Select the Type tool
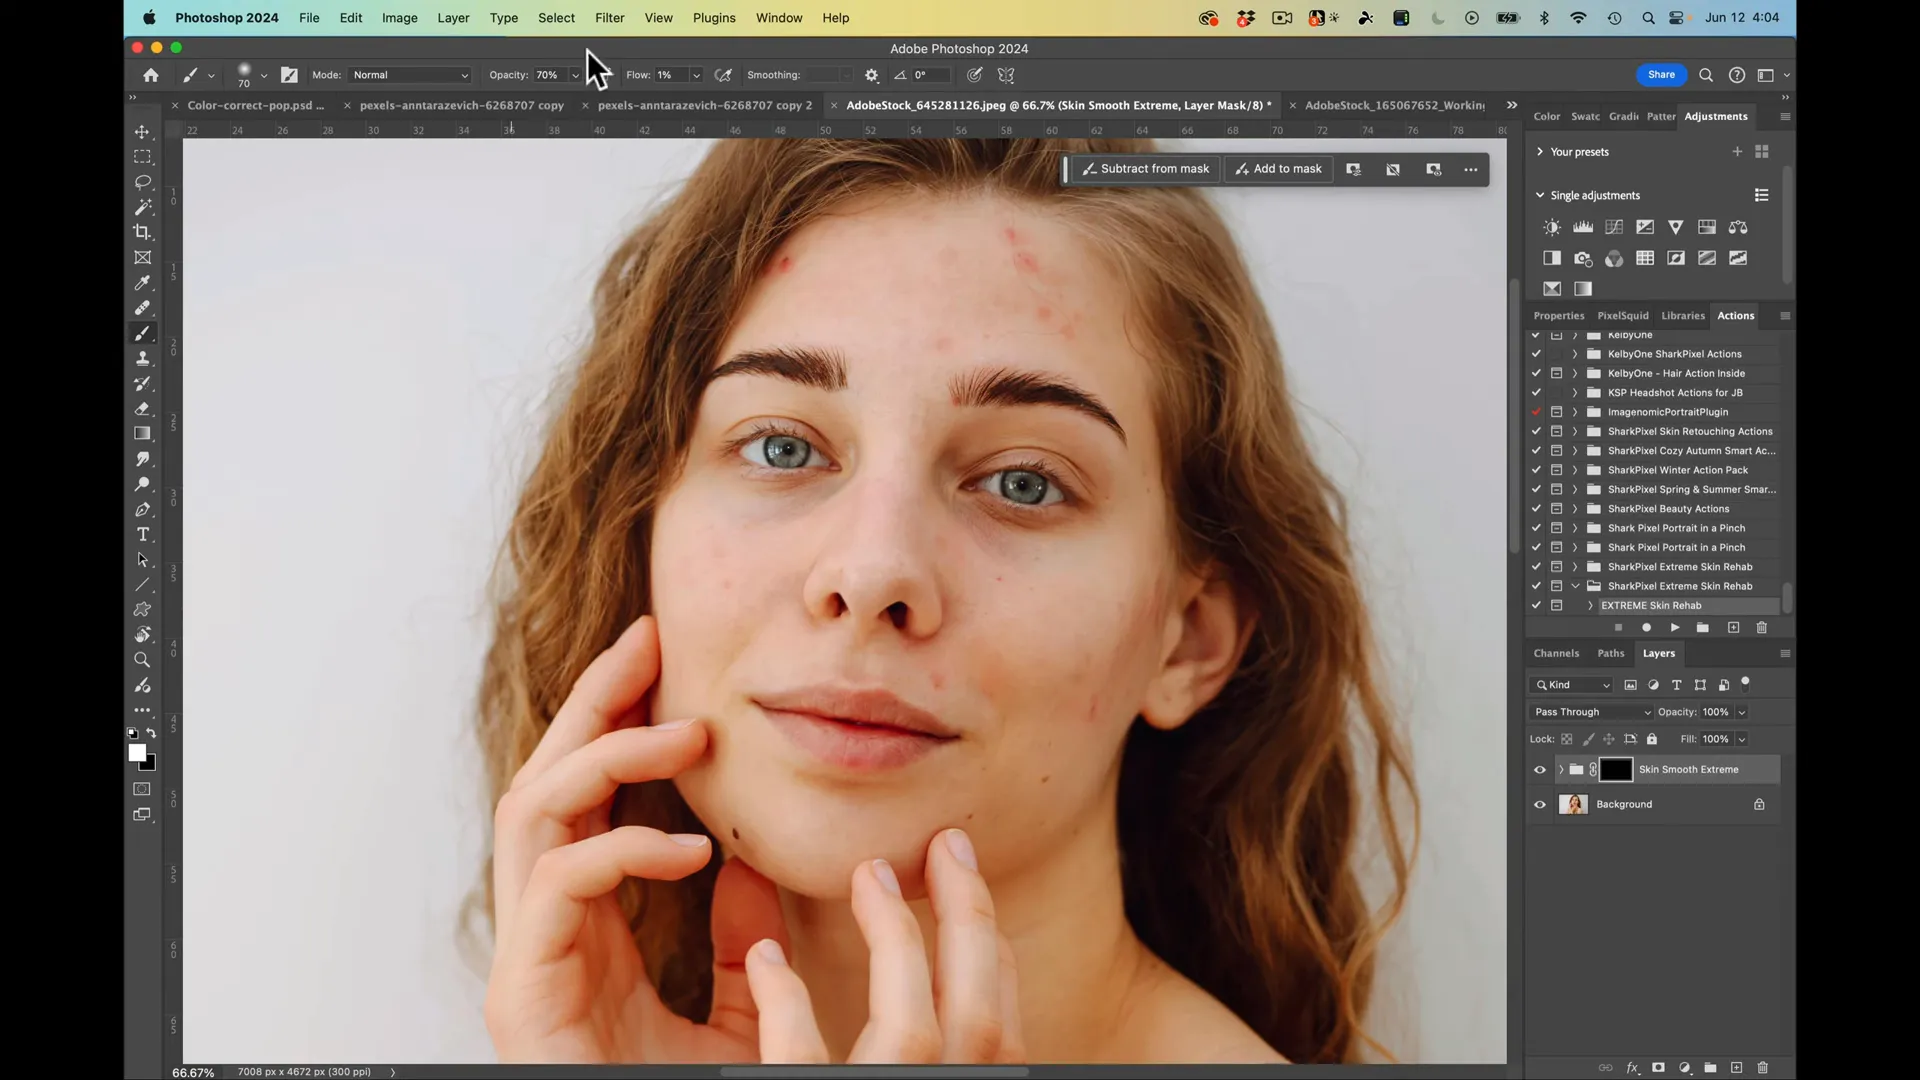The image size is (1920, 1080). (x=142, y=534)
